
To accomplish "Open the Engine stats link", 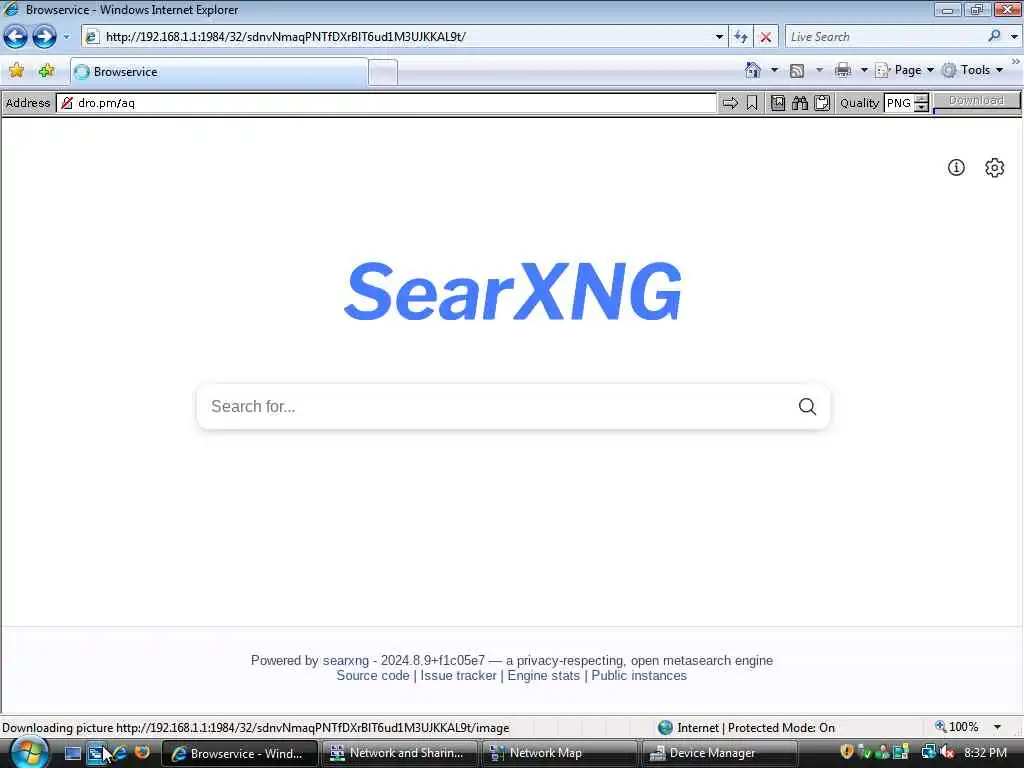I will tap(543, 675).
